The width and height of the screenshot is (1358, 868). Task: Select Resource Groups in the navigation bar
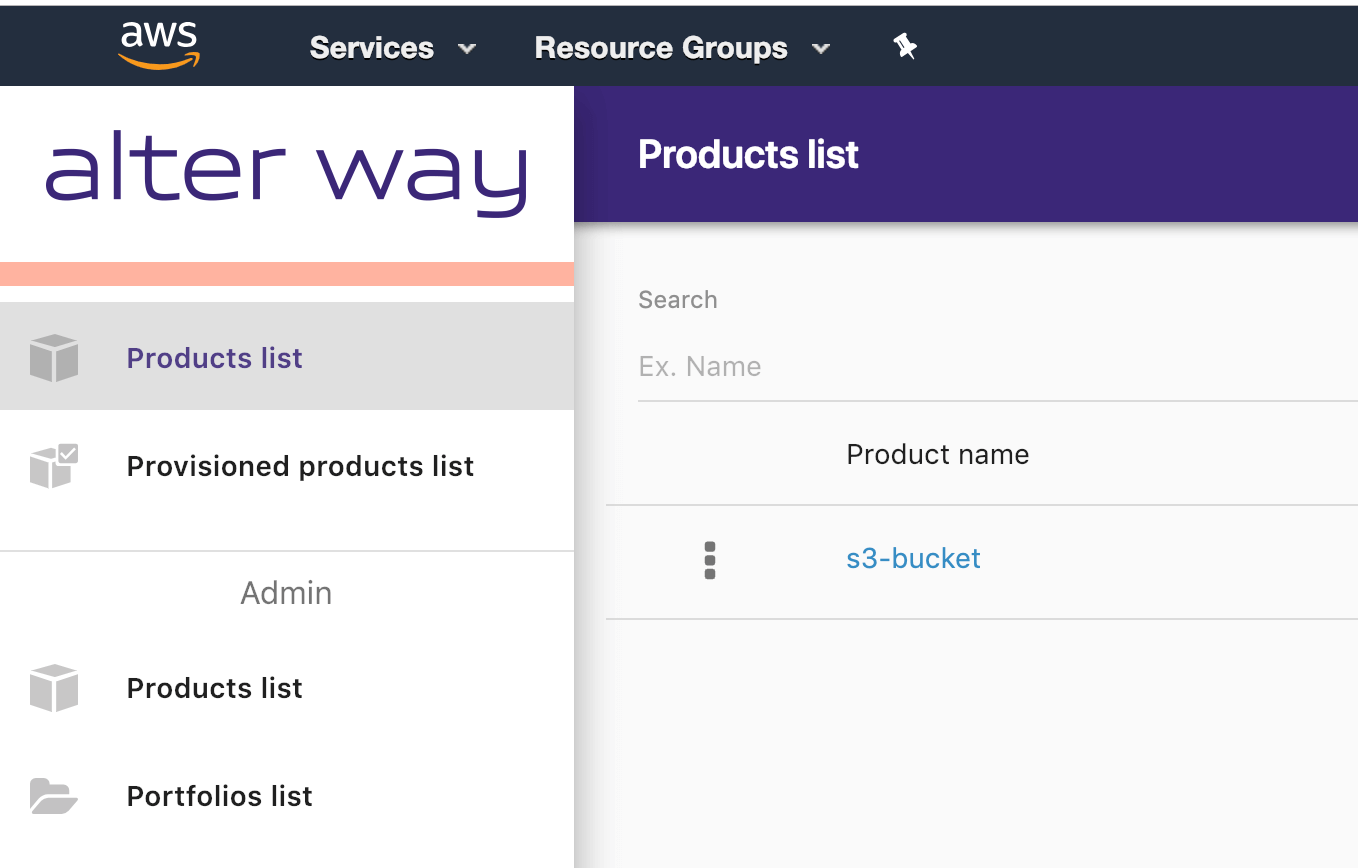tap(660, 47)
